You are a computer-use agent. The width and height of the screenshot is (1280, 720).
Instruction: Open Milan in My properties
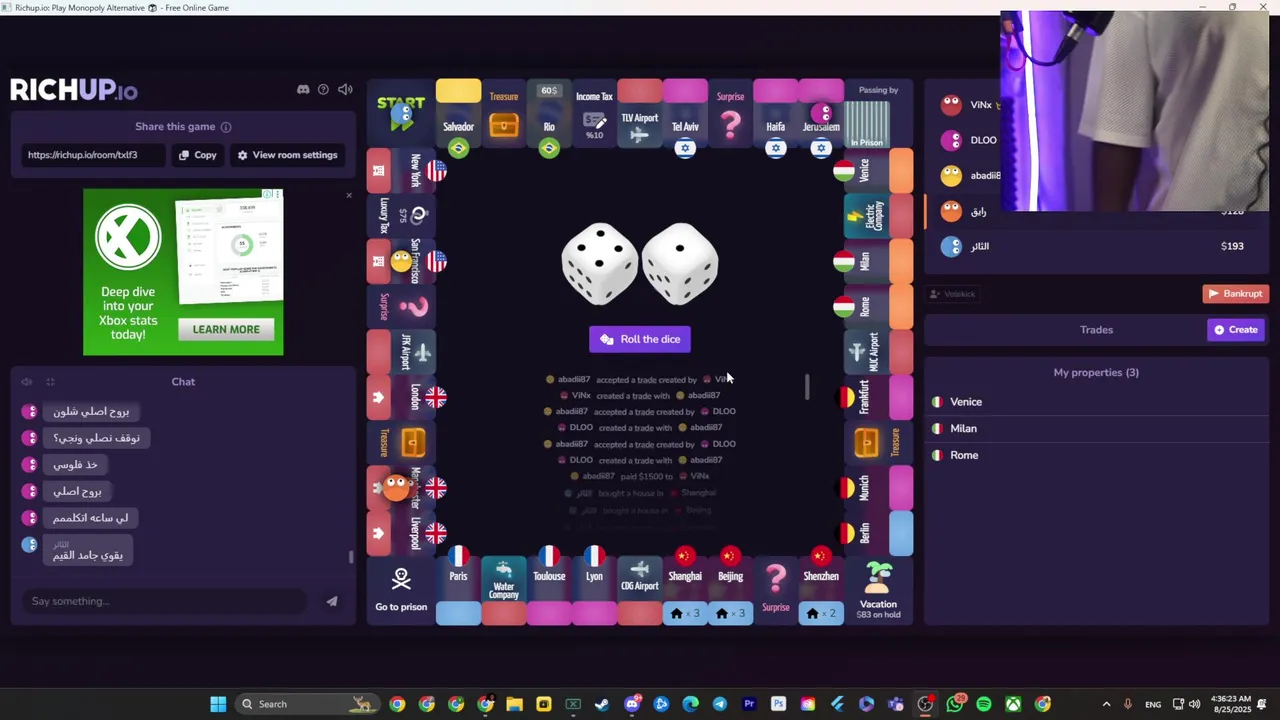coord(1096,428)
